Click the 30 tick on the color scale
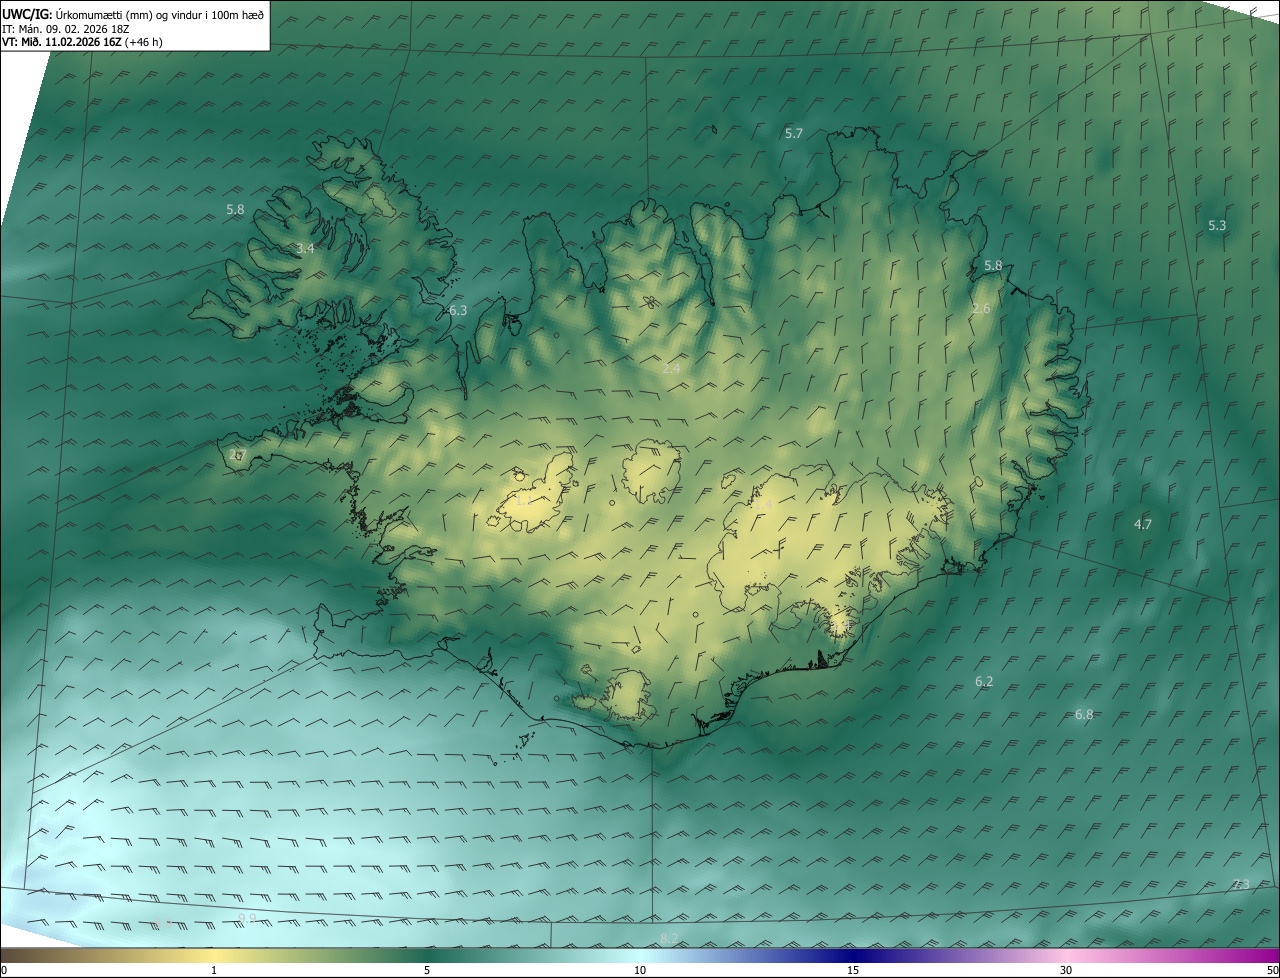 (1066, 970)
